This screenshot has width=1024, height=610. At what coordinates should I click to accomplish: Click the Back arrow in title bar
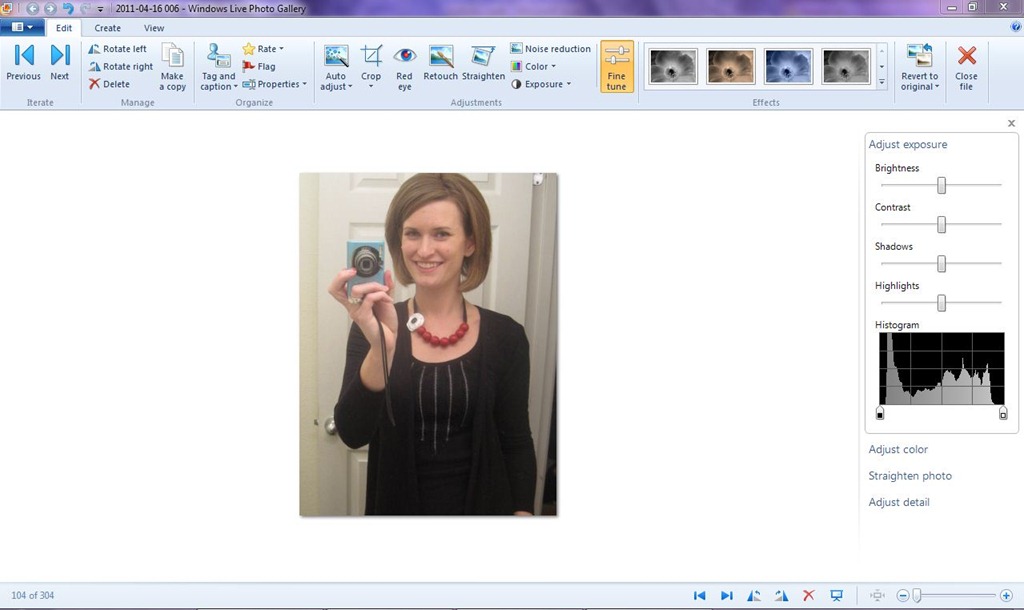(32, 8)
